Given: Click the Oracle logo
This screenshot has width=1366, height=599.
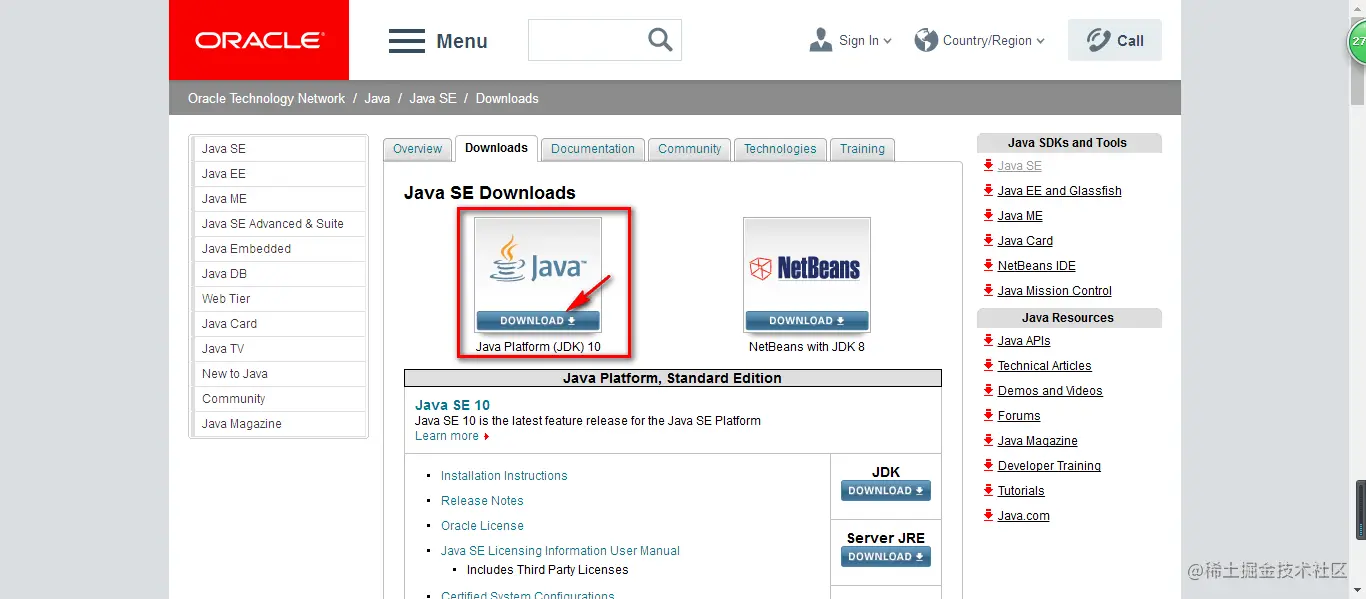Looking at the screenshot, I should (x=259, y=40).
